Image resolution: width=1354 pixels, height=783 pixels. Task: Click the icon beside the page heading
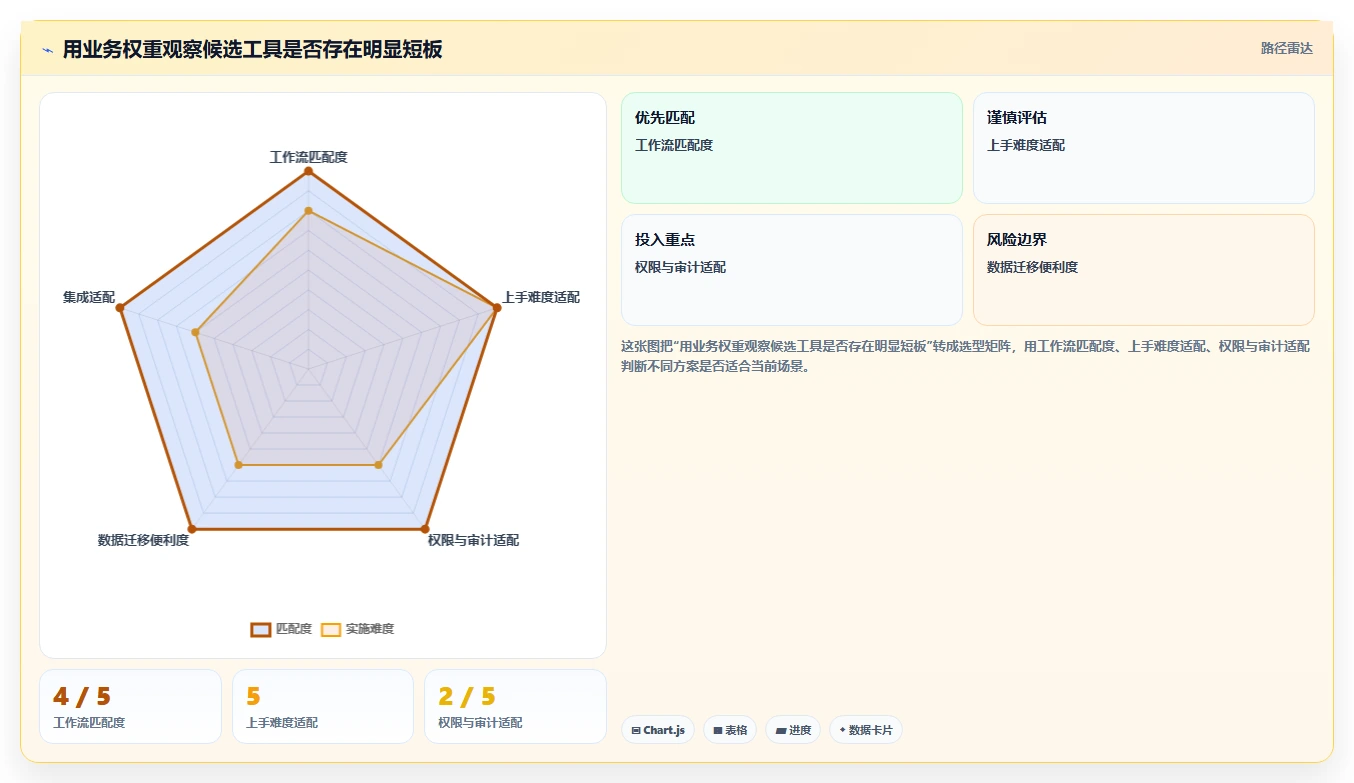48,50
